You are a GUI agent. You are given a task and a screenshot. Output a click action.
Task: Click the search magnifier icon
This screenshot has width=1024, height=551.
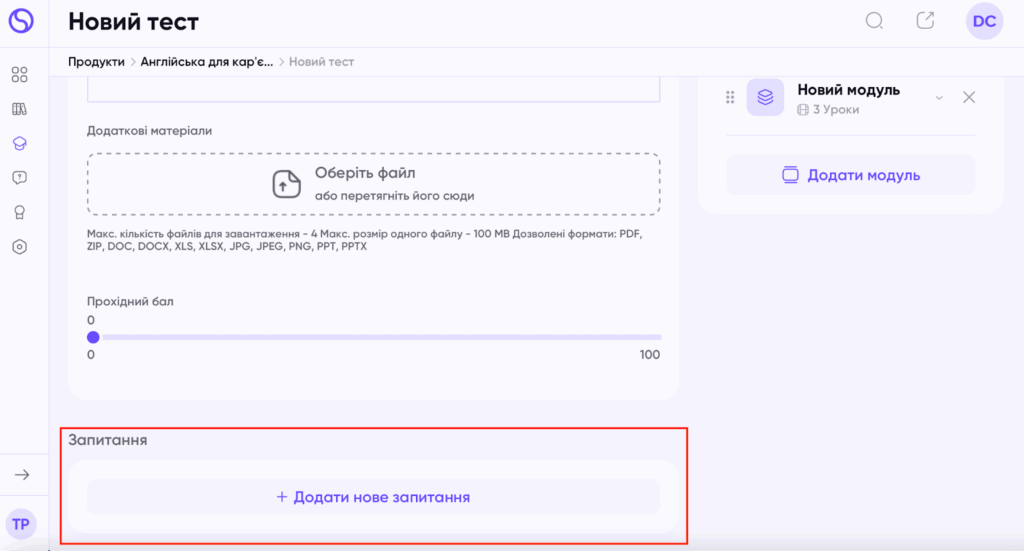click(874, 21)
